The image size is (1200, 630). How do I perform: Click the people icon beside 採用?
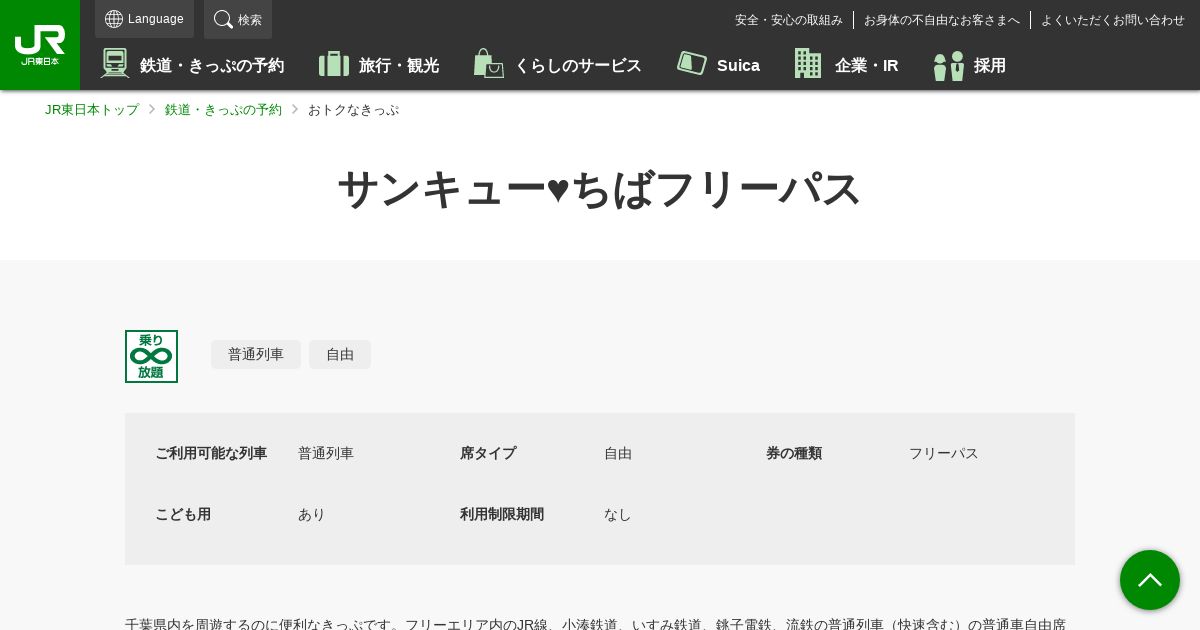point(948,65)
